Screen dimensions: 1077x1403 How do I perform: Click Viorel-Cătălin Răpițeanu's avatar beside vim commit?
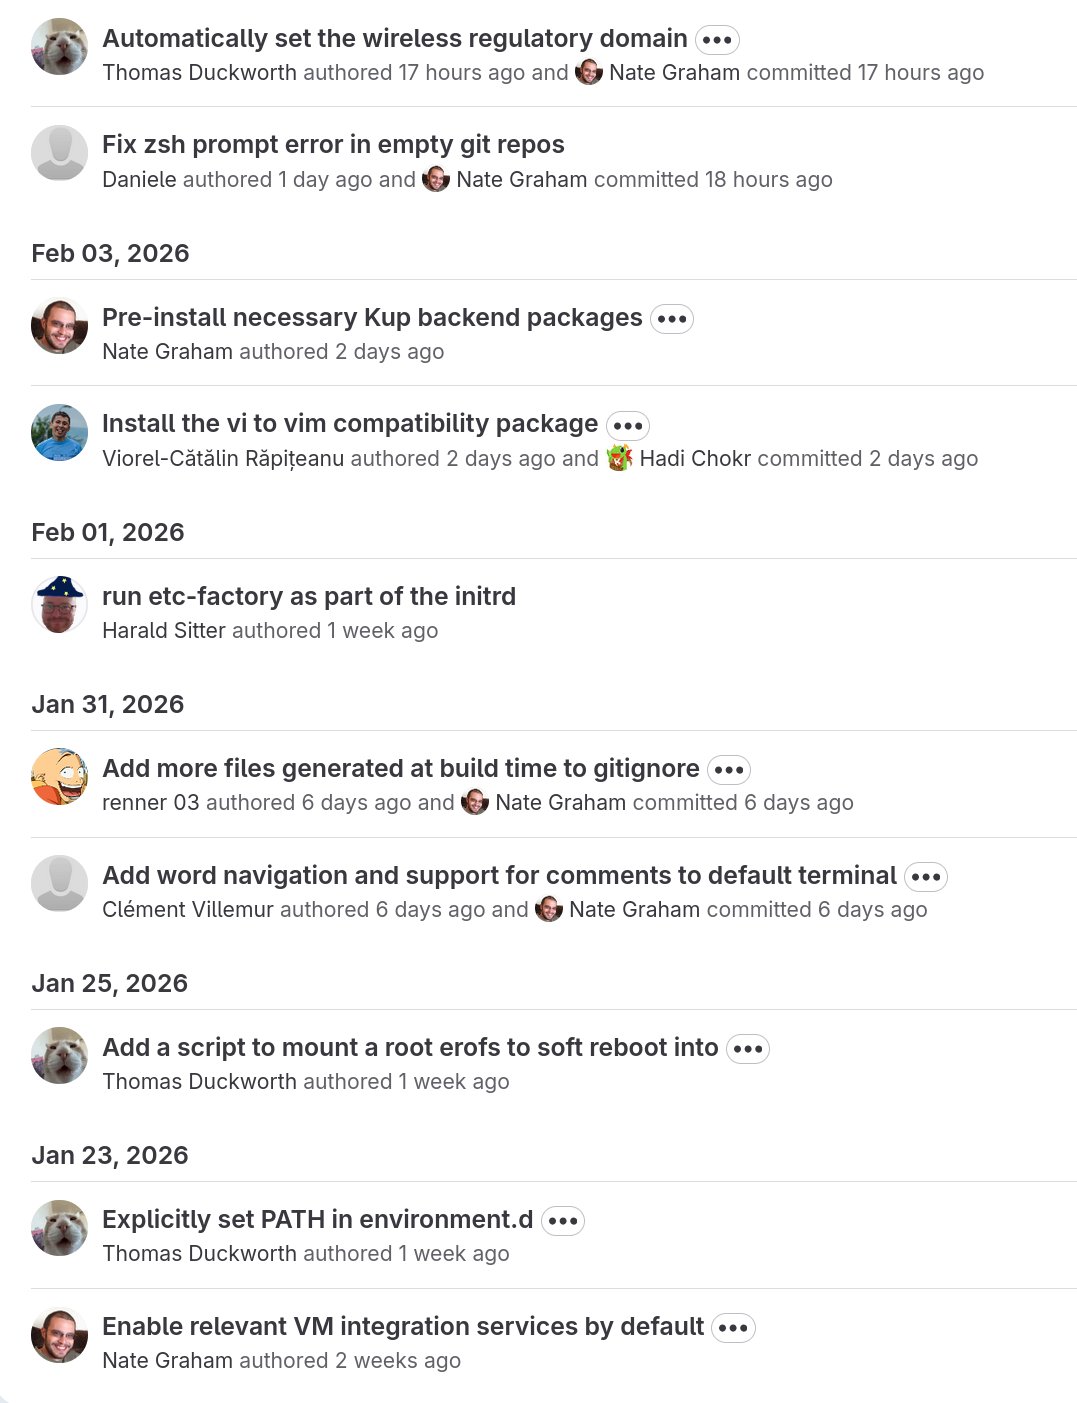click(x=60, y=432)
